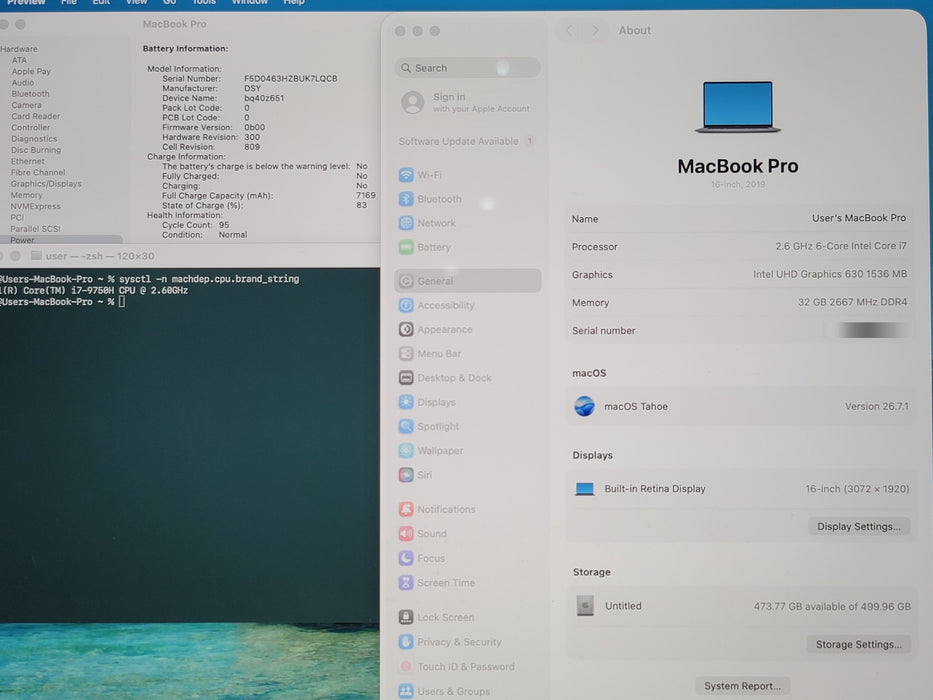This screenshot has width=933, height=700.
Task: Open the Screen Time hourglass icon
Action: point(406,583)
